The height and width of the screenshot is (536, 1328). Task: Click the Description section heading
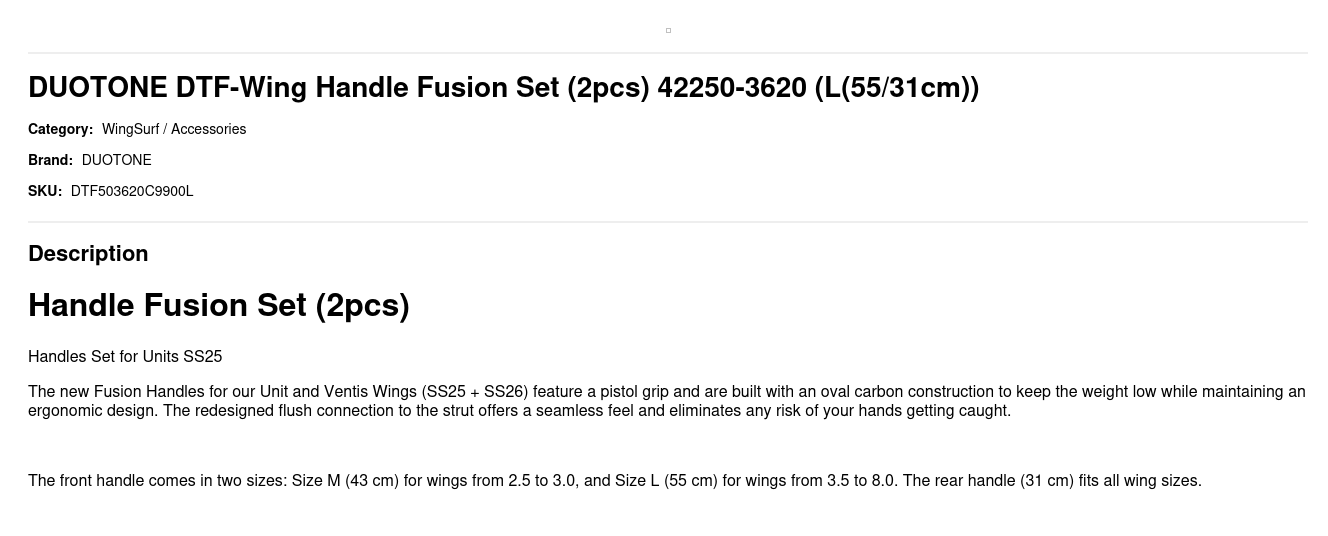(88, 254)
